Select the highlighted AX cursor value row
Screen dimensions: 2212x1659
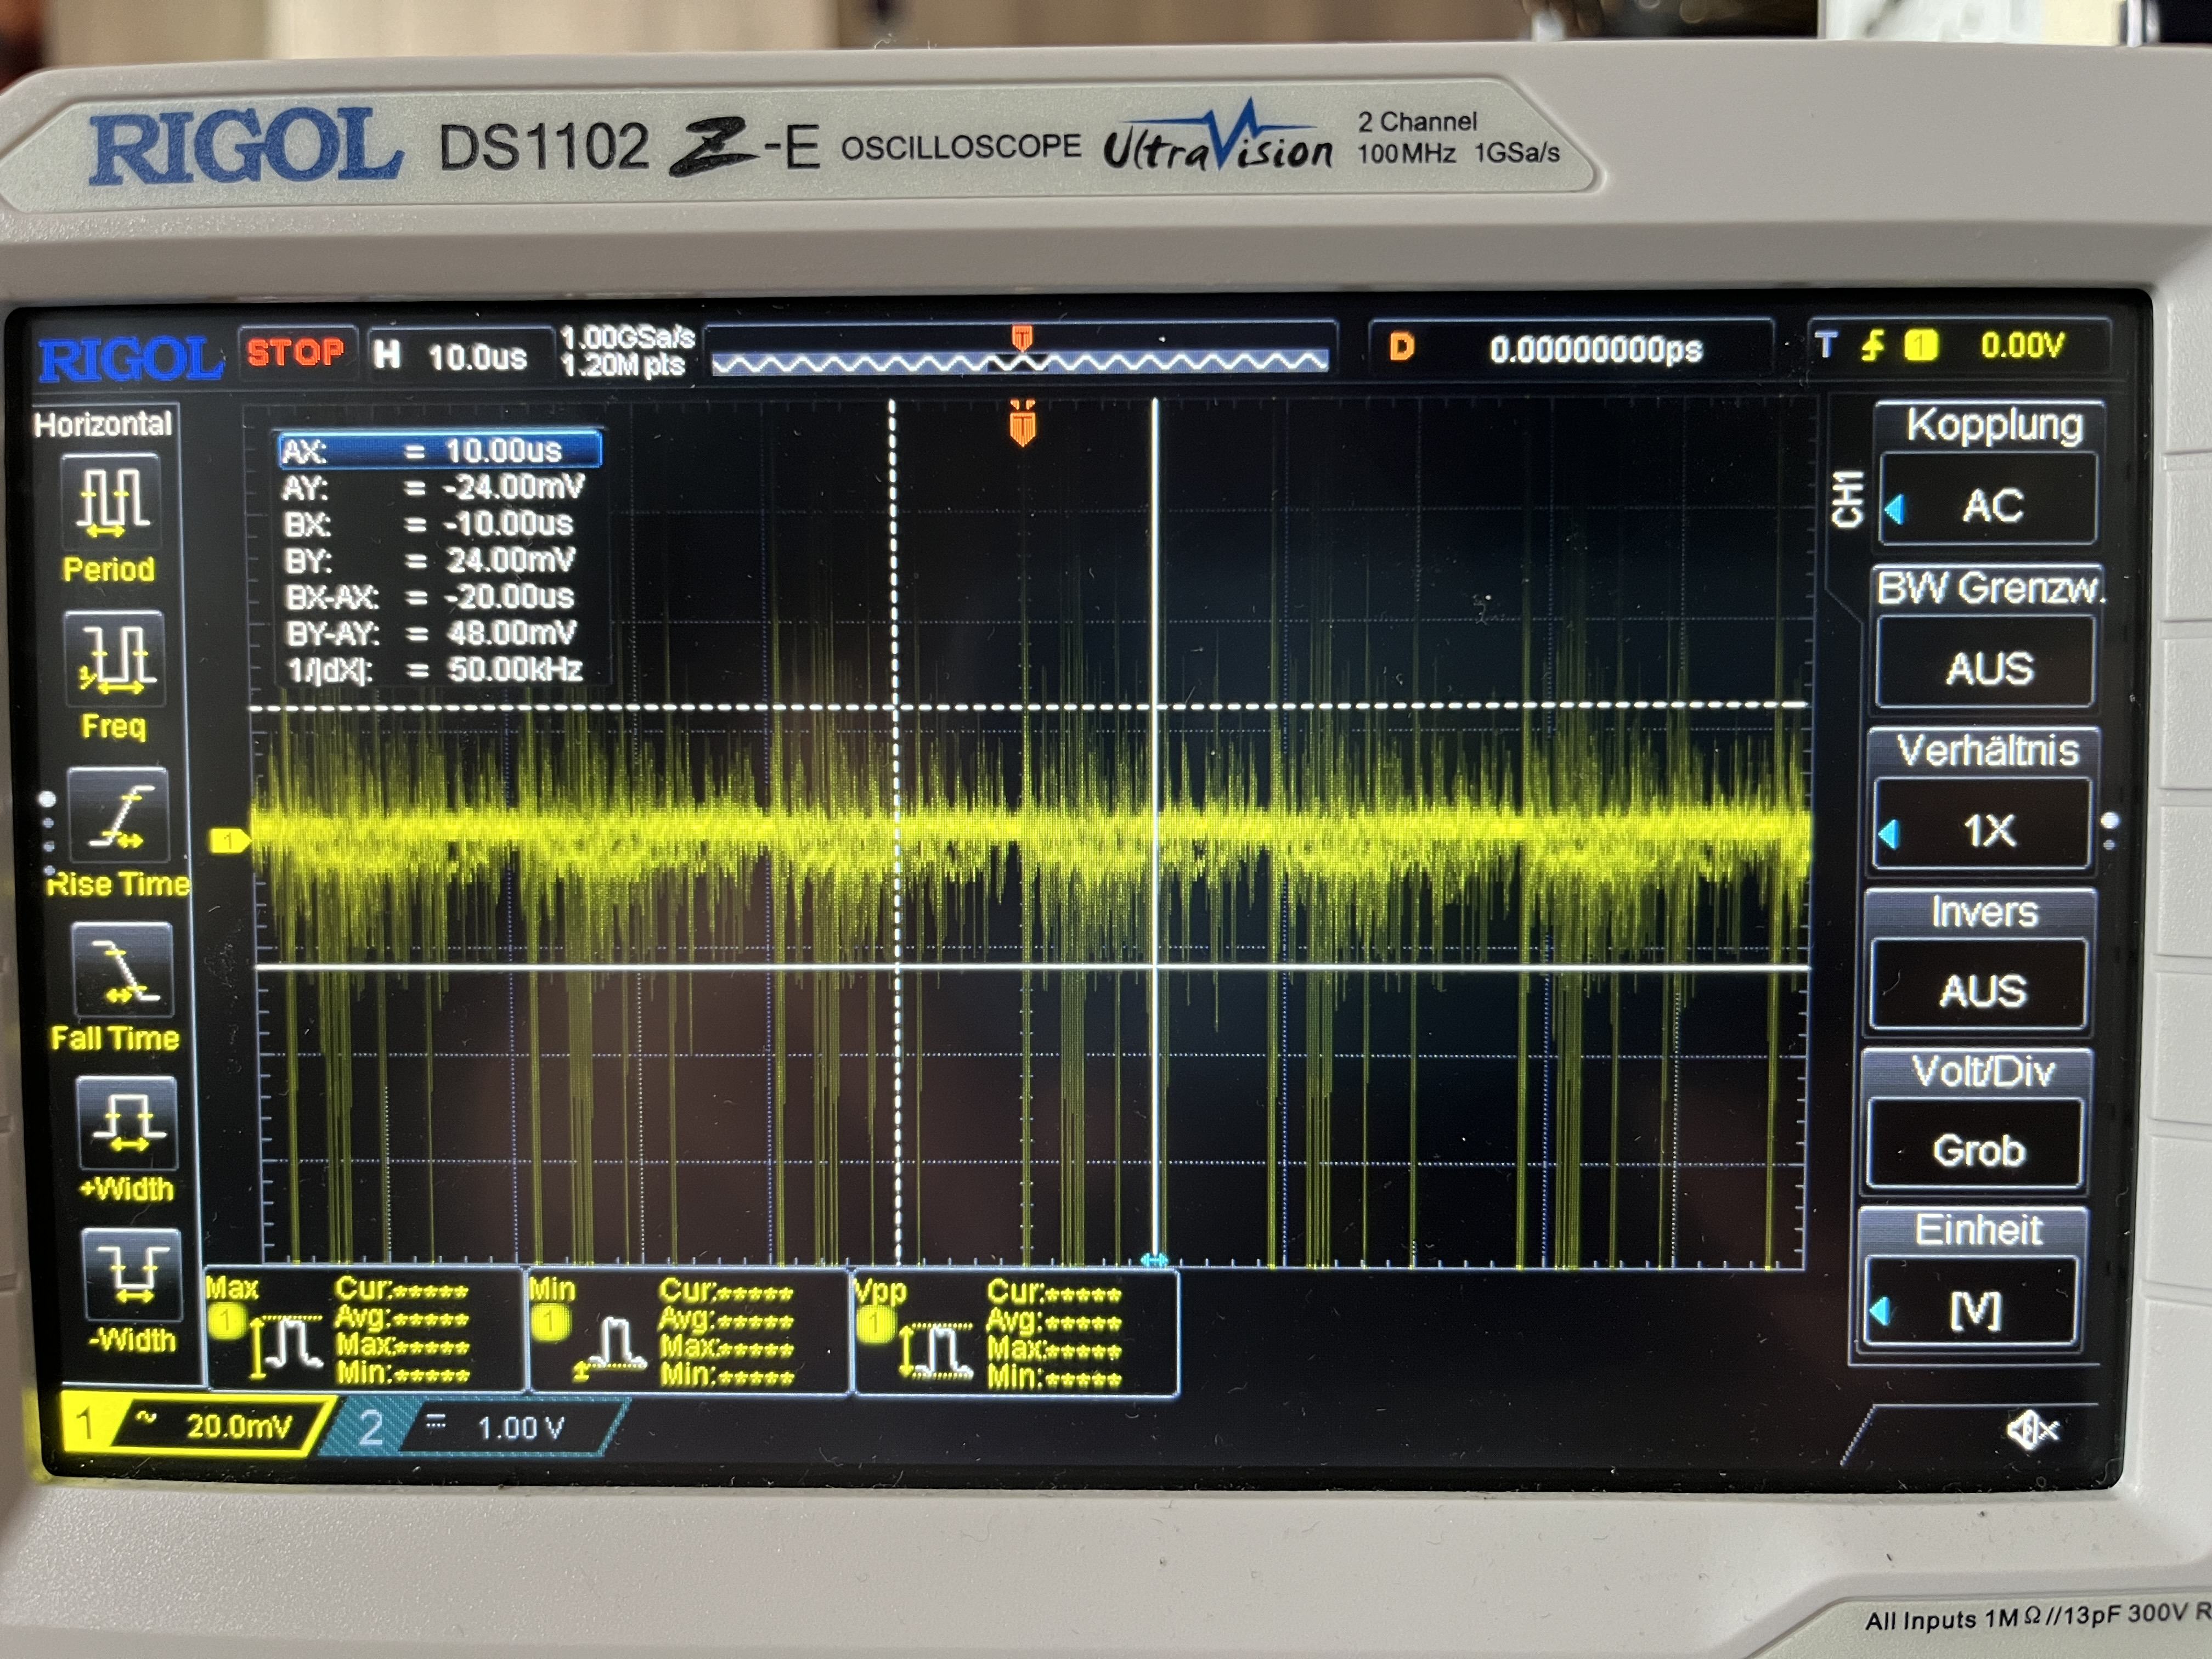tap(440, 450)
